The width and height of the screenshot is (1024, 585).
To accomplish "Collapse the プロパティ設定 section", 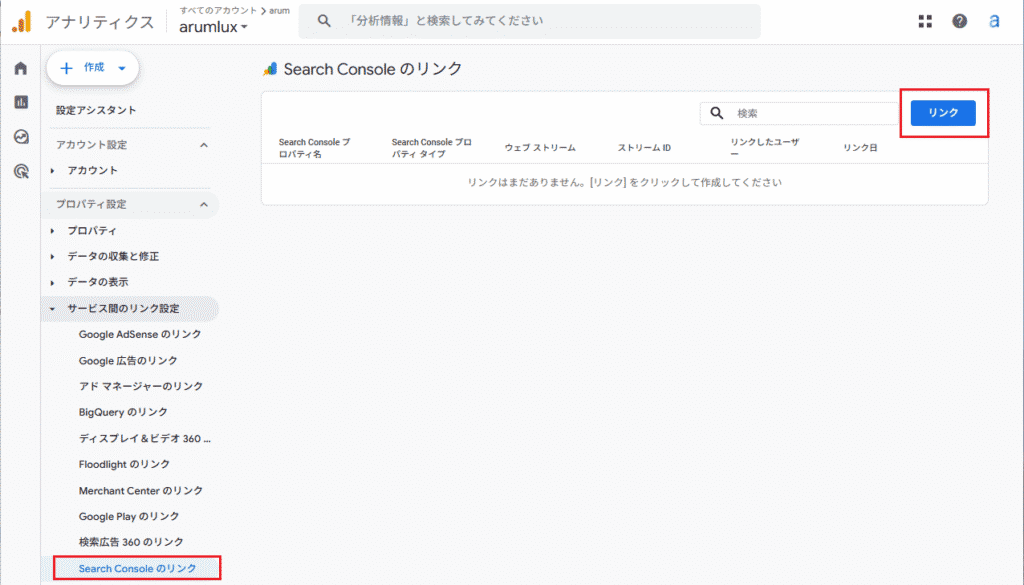I will [x=205, y=204].
